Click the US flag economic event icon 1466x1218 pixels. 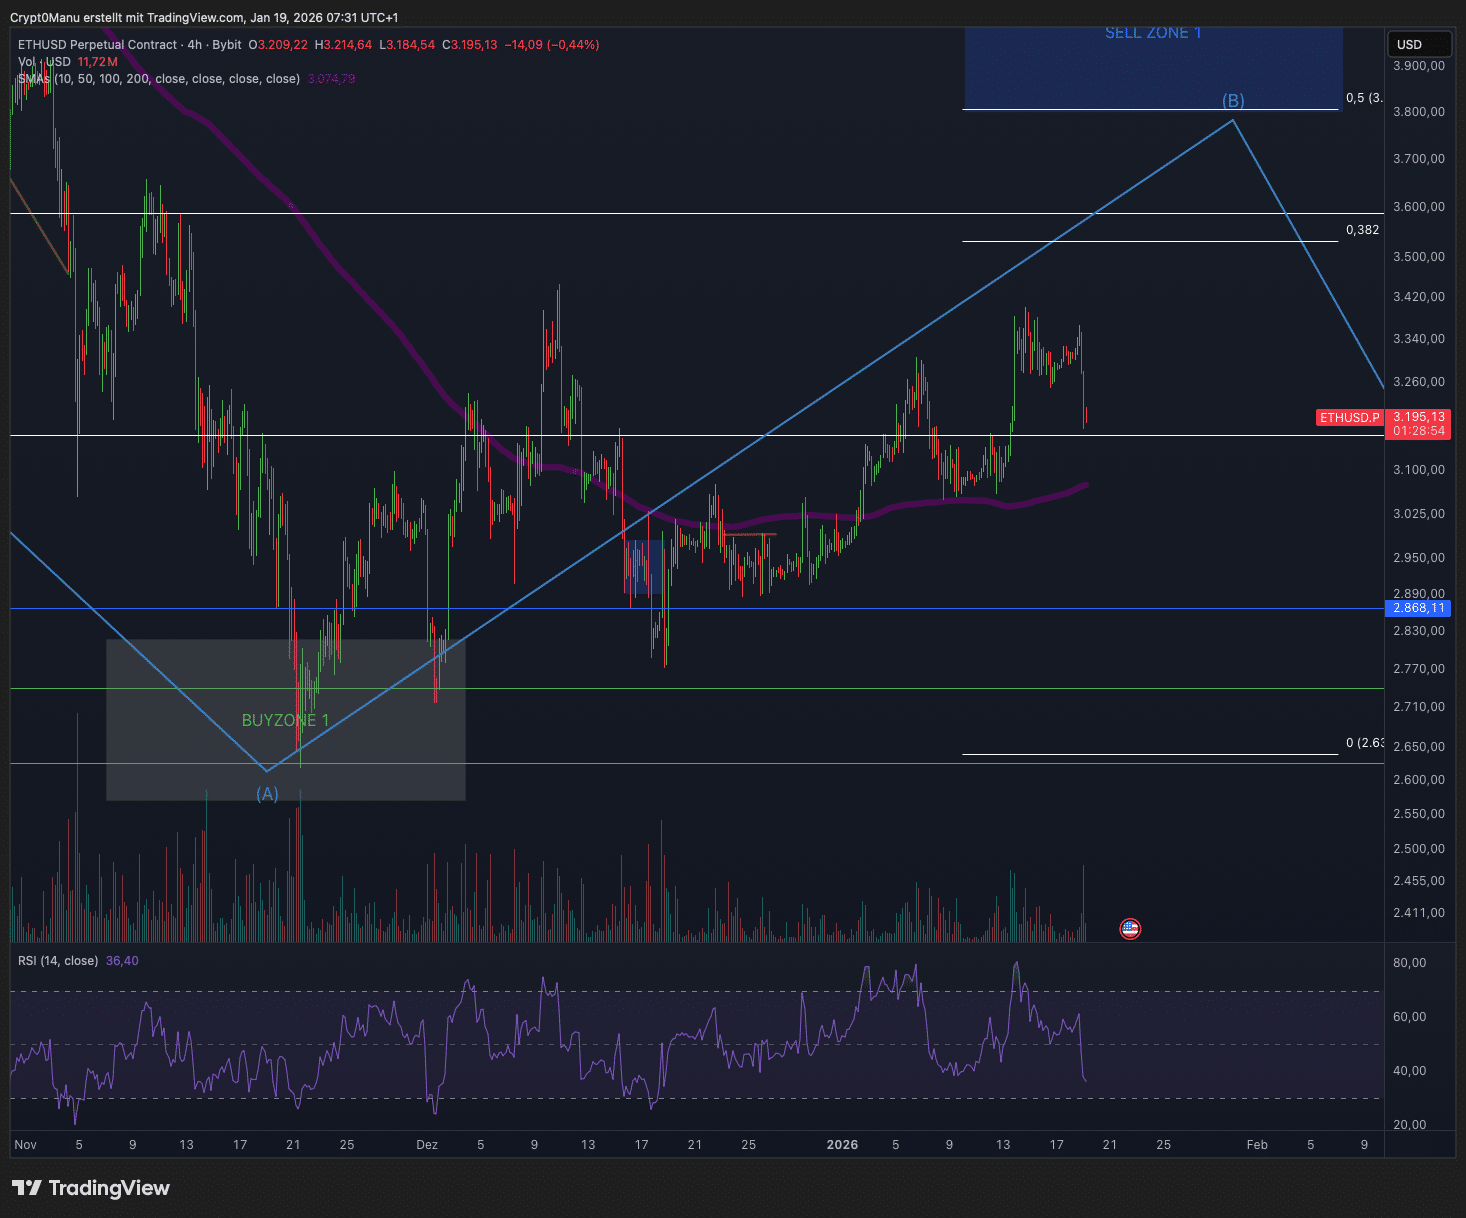[1130, 929]
